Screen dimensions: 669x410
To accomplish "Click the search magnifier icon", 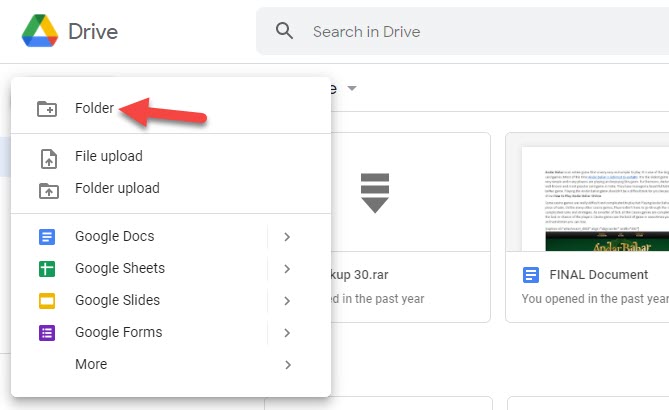I will 285,31.
